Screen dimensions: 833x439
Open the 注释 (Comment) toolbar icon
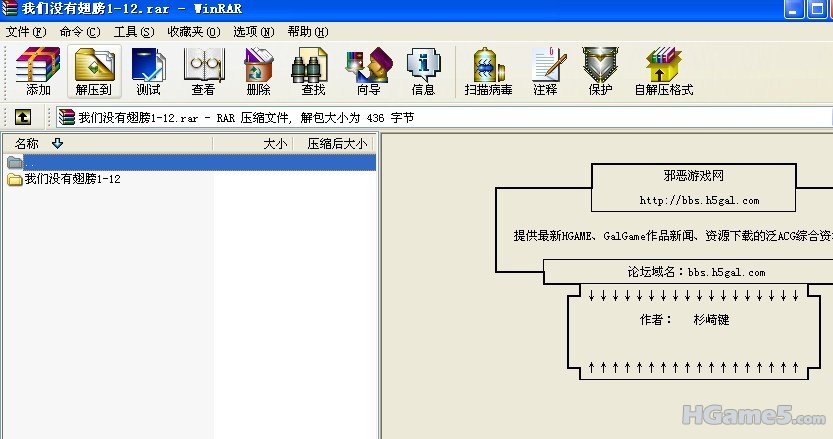point(545,71)
